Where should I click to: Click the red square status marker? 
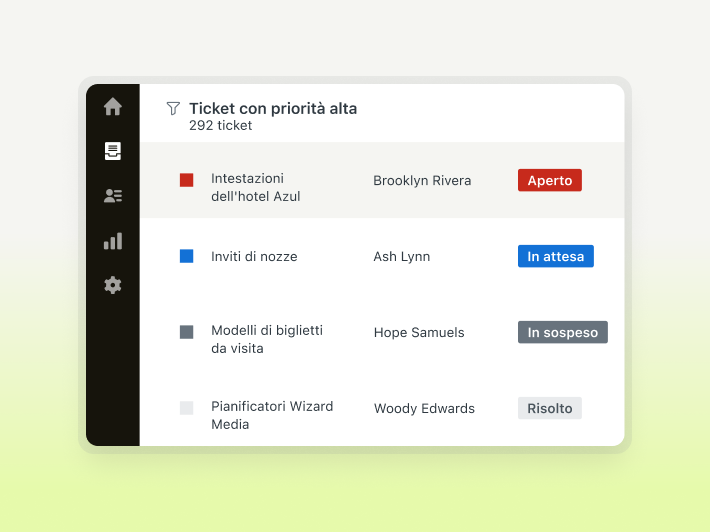pyautogui.click(x=186, y=180)
